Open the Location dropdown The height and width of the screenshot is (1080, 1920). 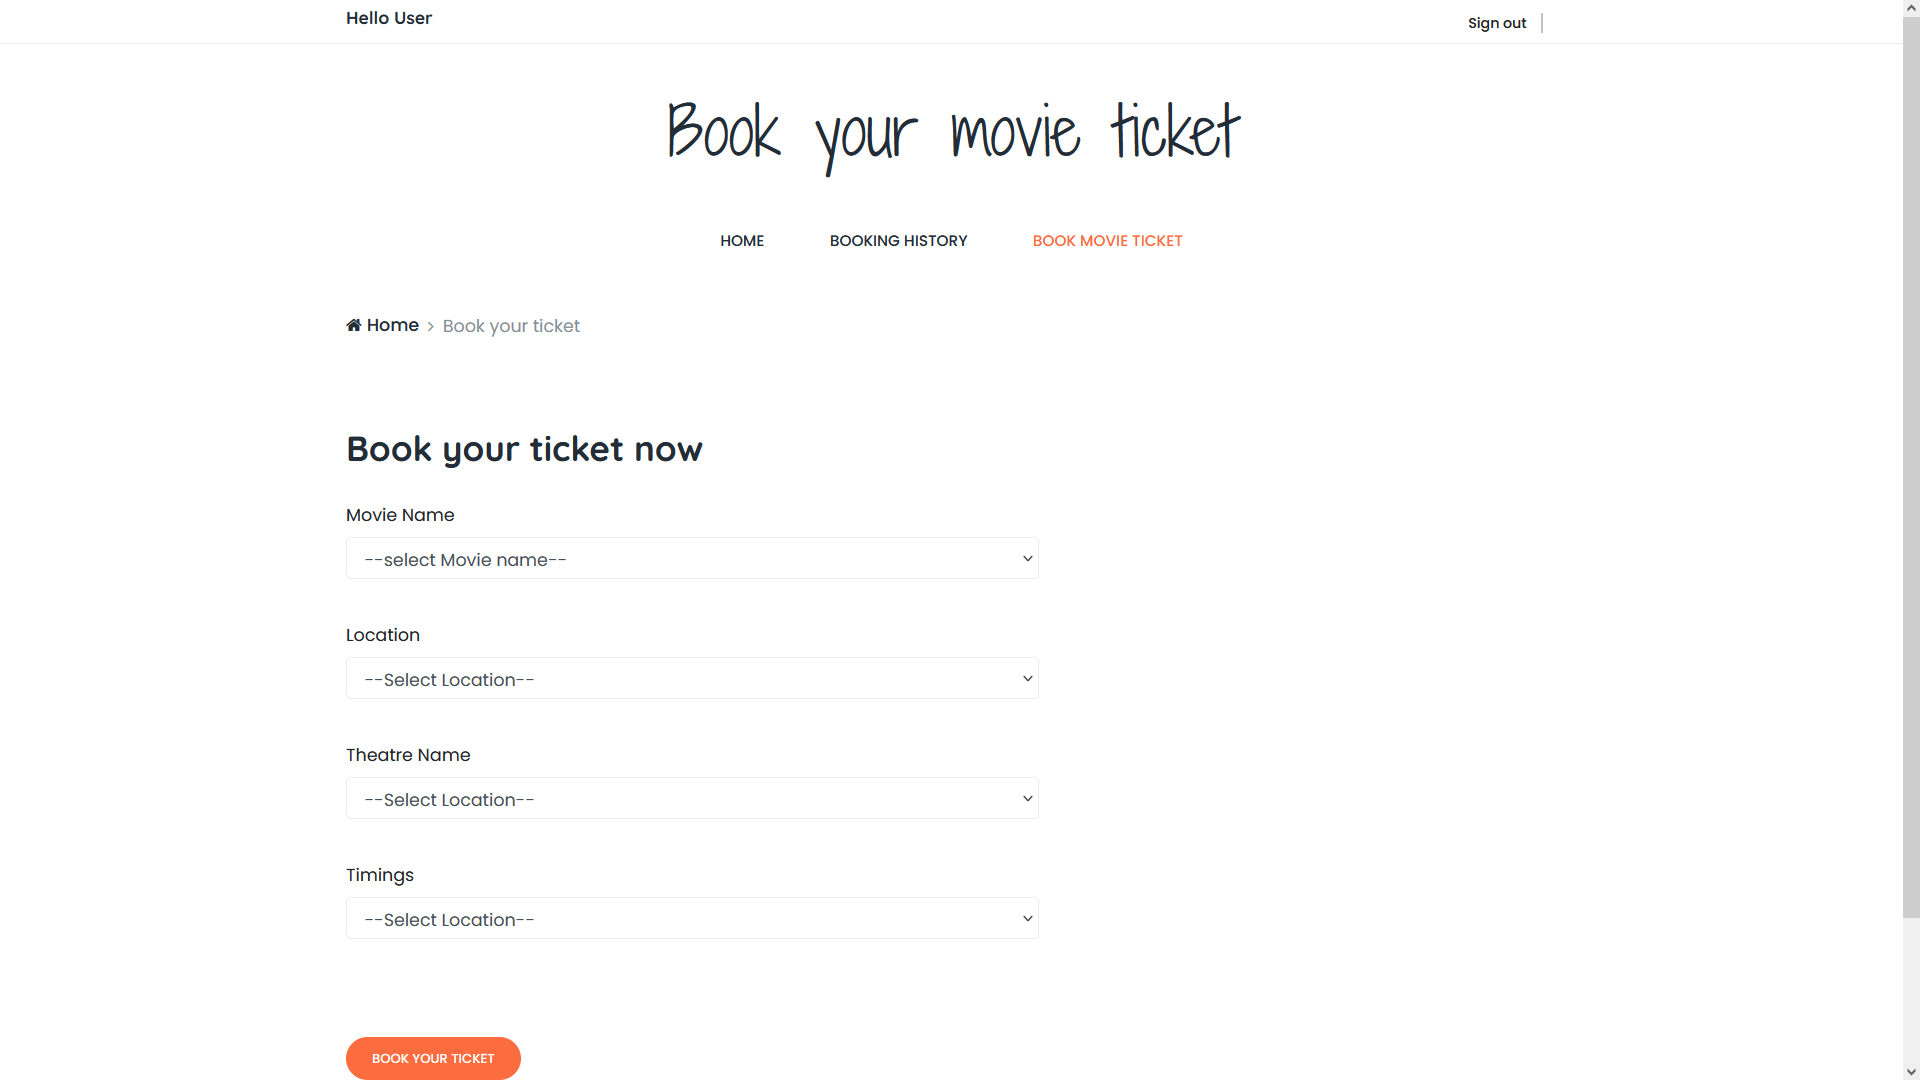[x=692, y=678]
